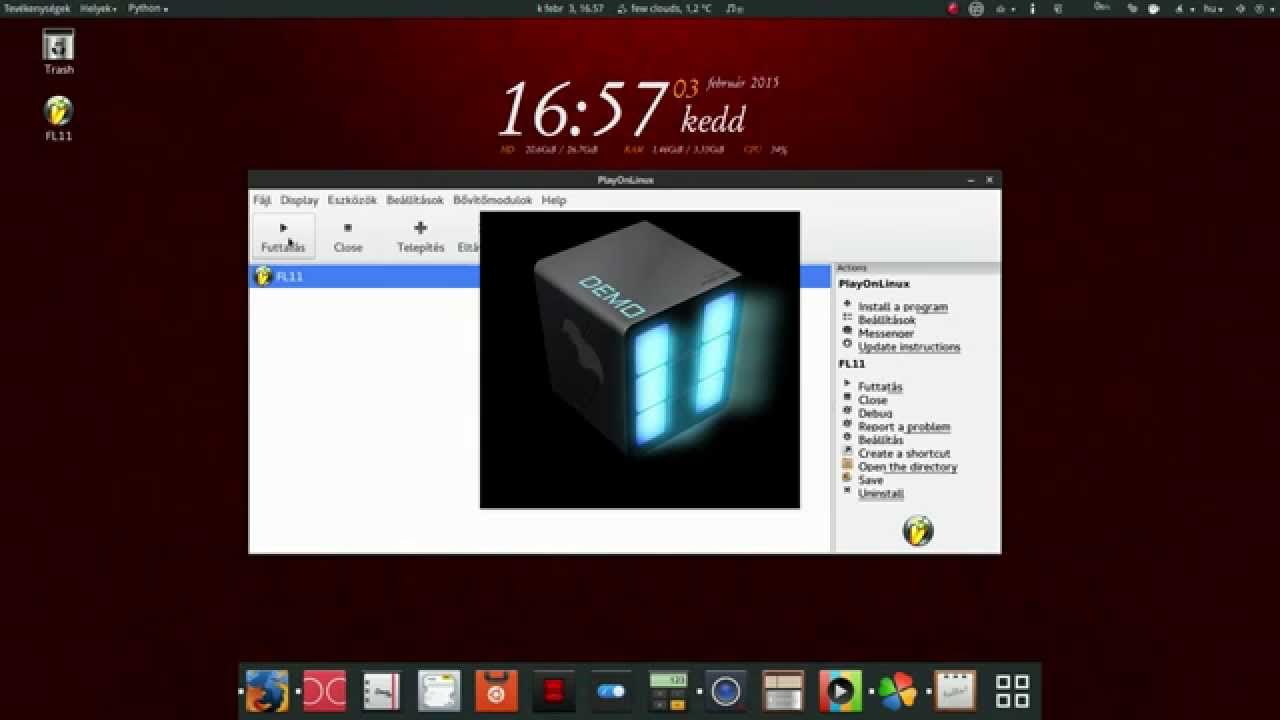
Task: Click the folder icon beside Open the directory
Action: pos(847,464)
